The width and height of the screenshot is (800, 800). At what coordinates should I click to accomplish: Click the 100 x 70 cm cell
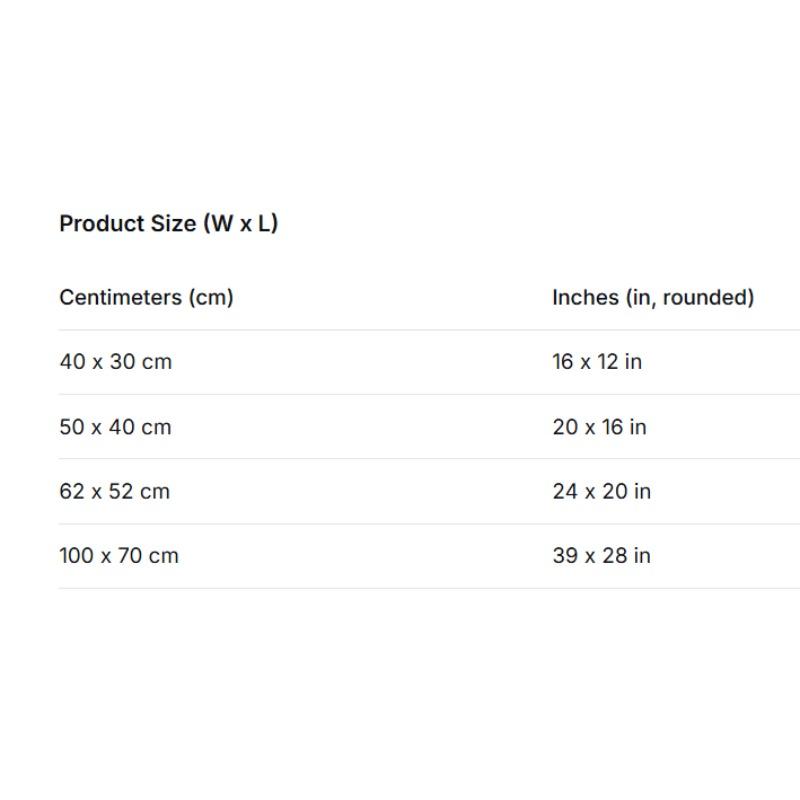coord(119,556)
